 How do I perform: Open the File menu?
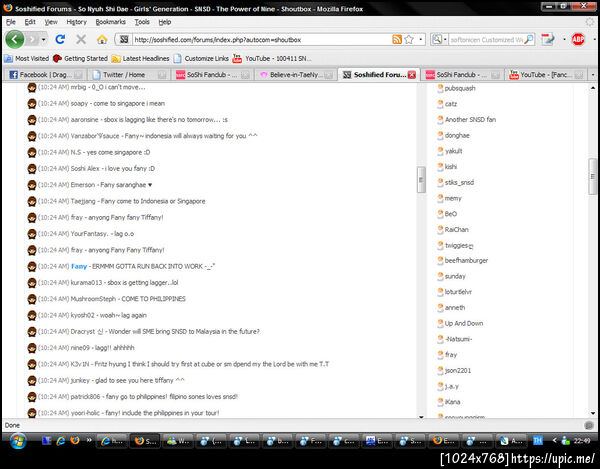(x=11, y=22)
